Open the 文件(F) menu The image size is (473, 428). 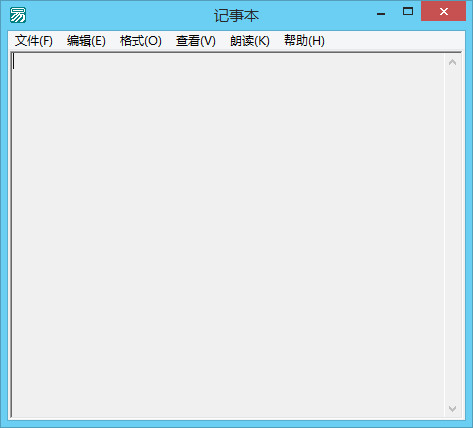pos(34,41)
